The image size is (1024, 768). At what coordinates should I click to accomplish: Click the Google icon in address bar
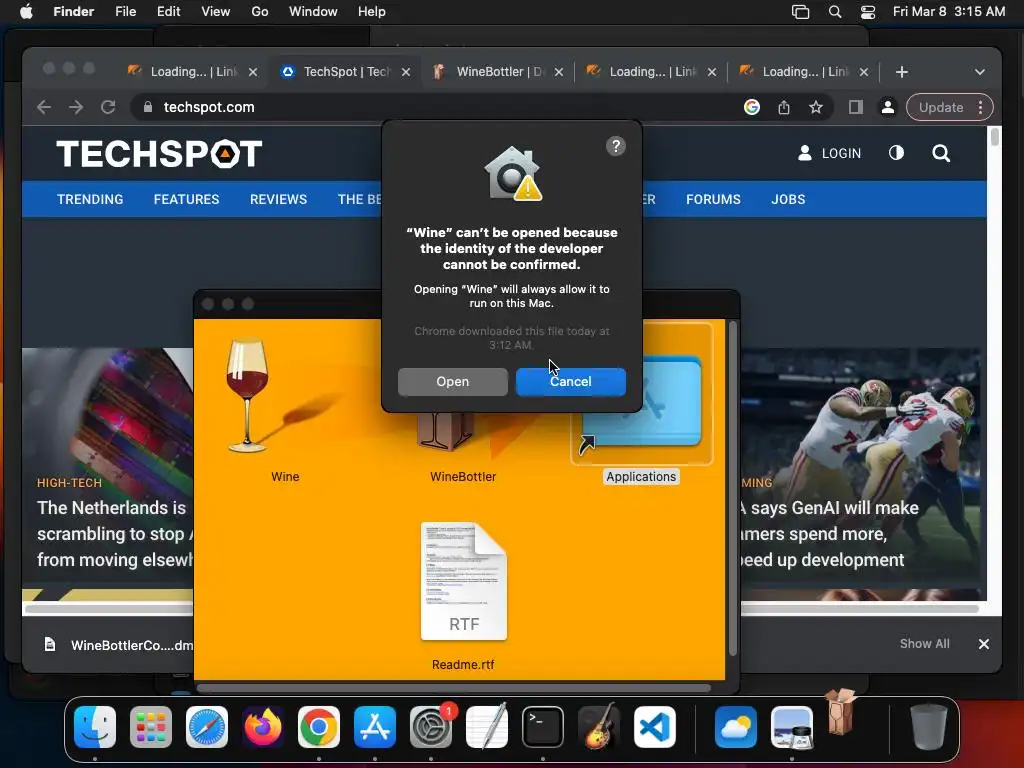tap(752, 107)
